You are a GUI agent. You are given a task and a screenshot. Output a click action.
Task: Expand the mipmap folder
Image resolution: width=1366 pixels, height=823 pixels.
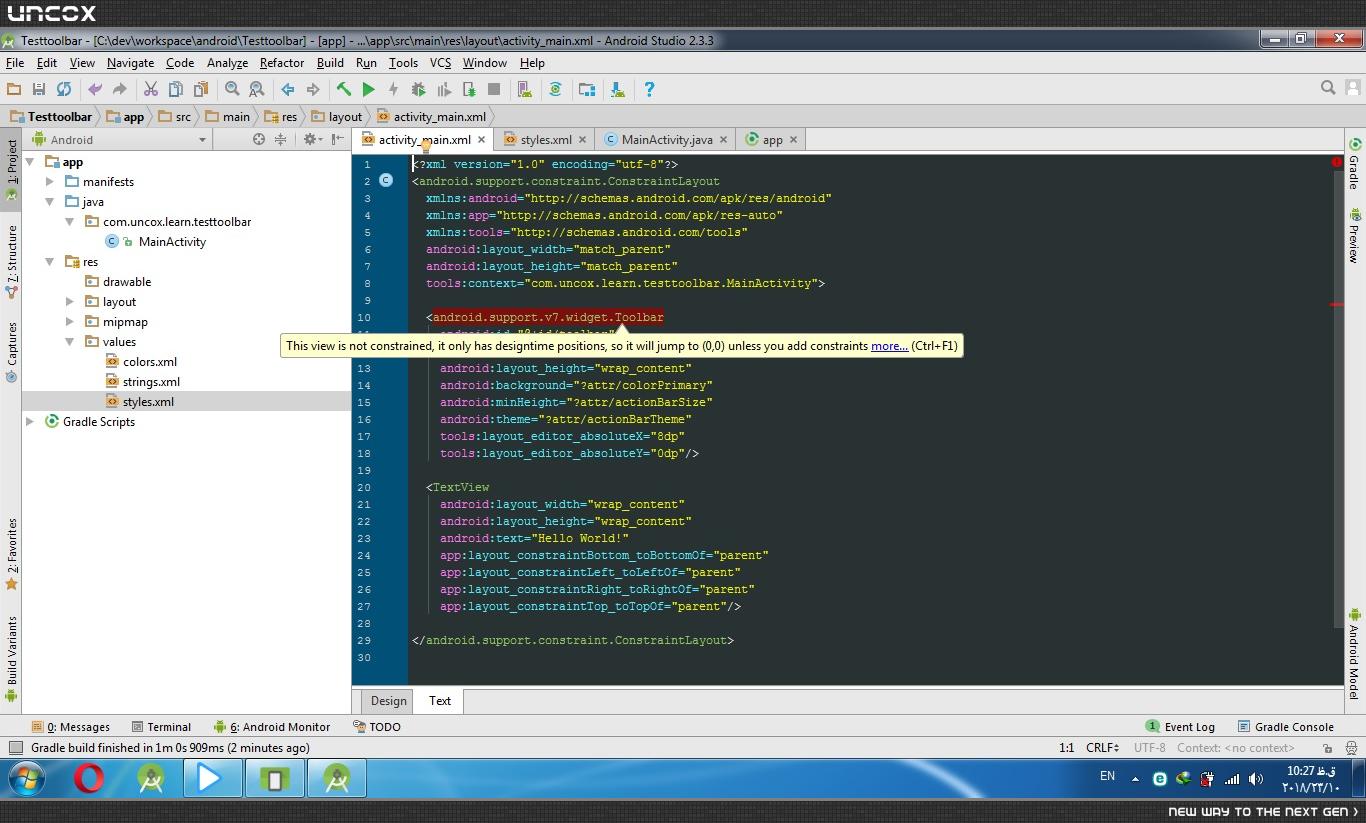pyautogui.click(x=70, y=322)
